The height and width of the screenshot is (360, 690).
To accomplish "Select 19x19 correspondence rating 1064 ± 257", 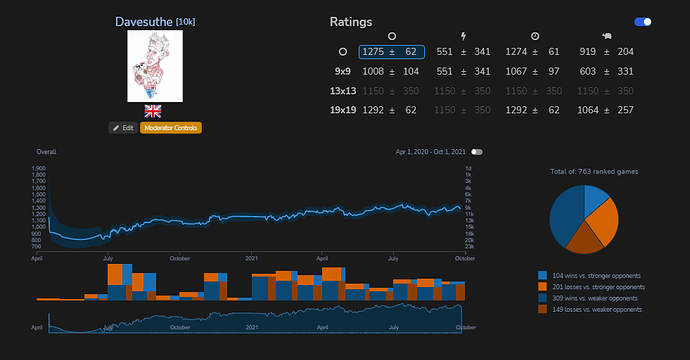I will (606, 110).
